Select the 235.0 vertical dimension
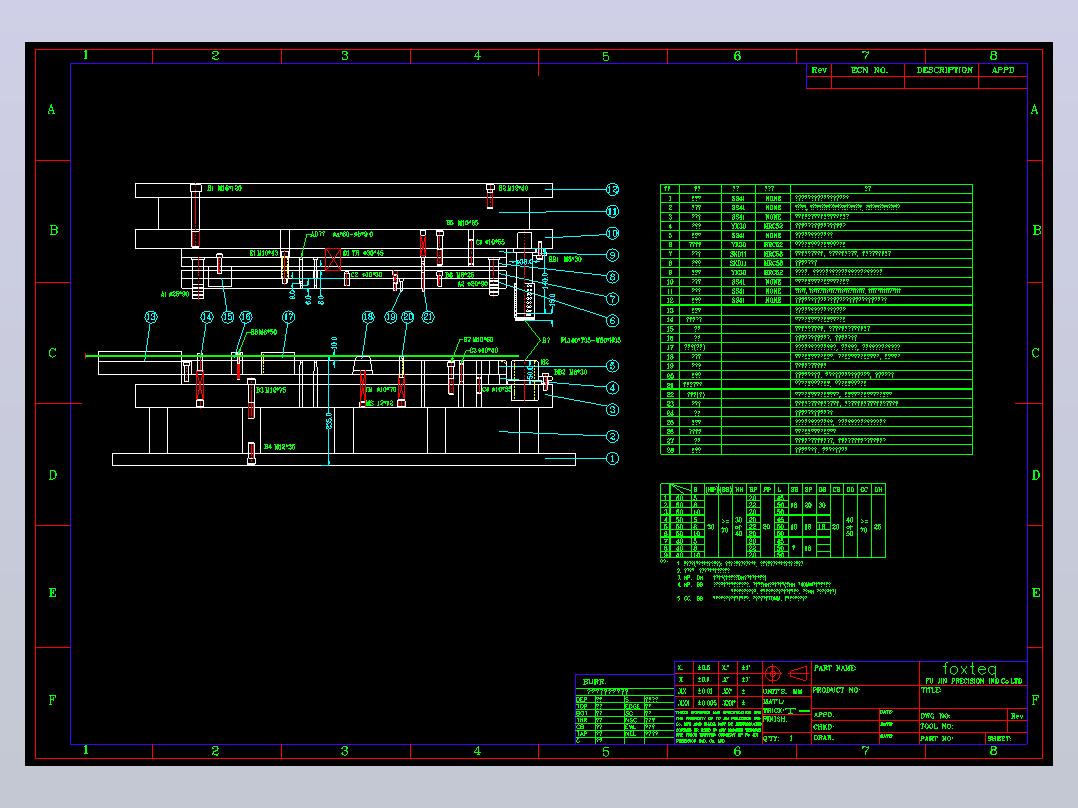The width and height of the screenshot is (1078, 808). pyautogui.click(x=329, y=419)
